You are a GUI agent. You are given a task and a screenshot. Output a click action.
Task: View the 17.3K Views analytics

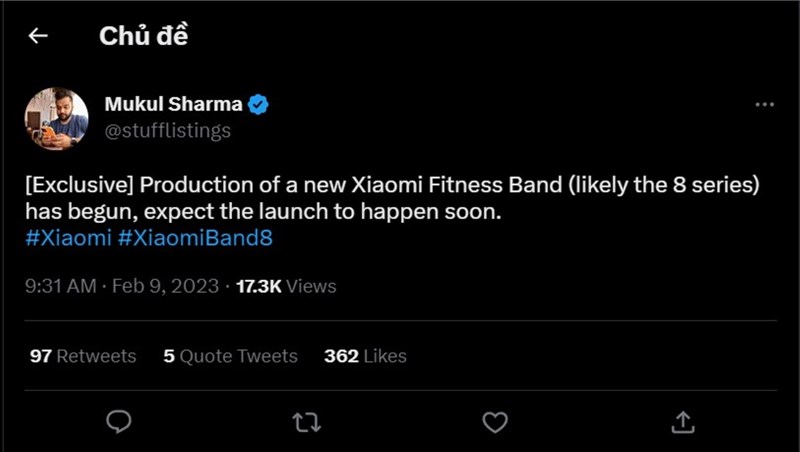pos(286,286)
